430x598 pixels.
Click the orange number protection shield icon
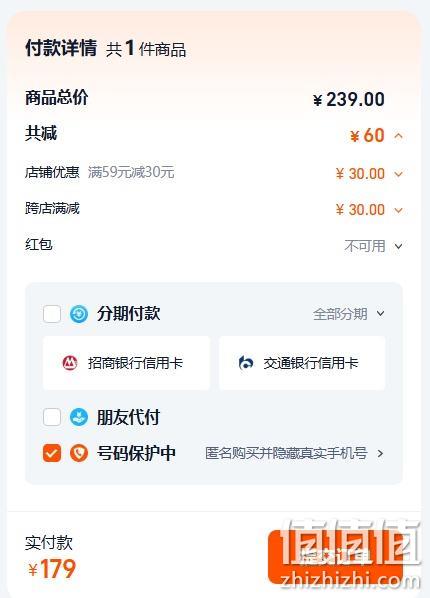point(79,453)
